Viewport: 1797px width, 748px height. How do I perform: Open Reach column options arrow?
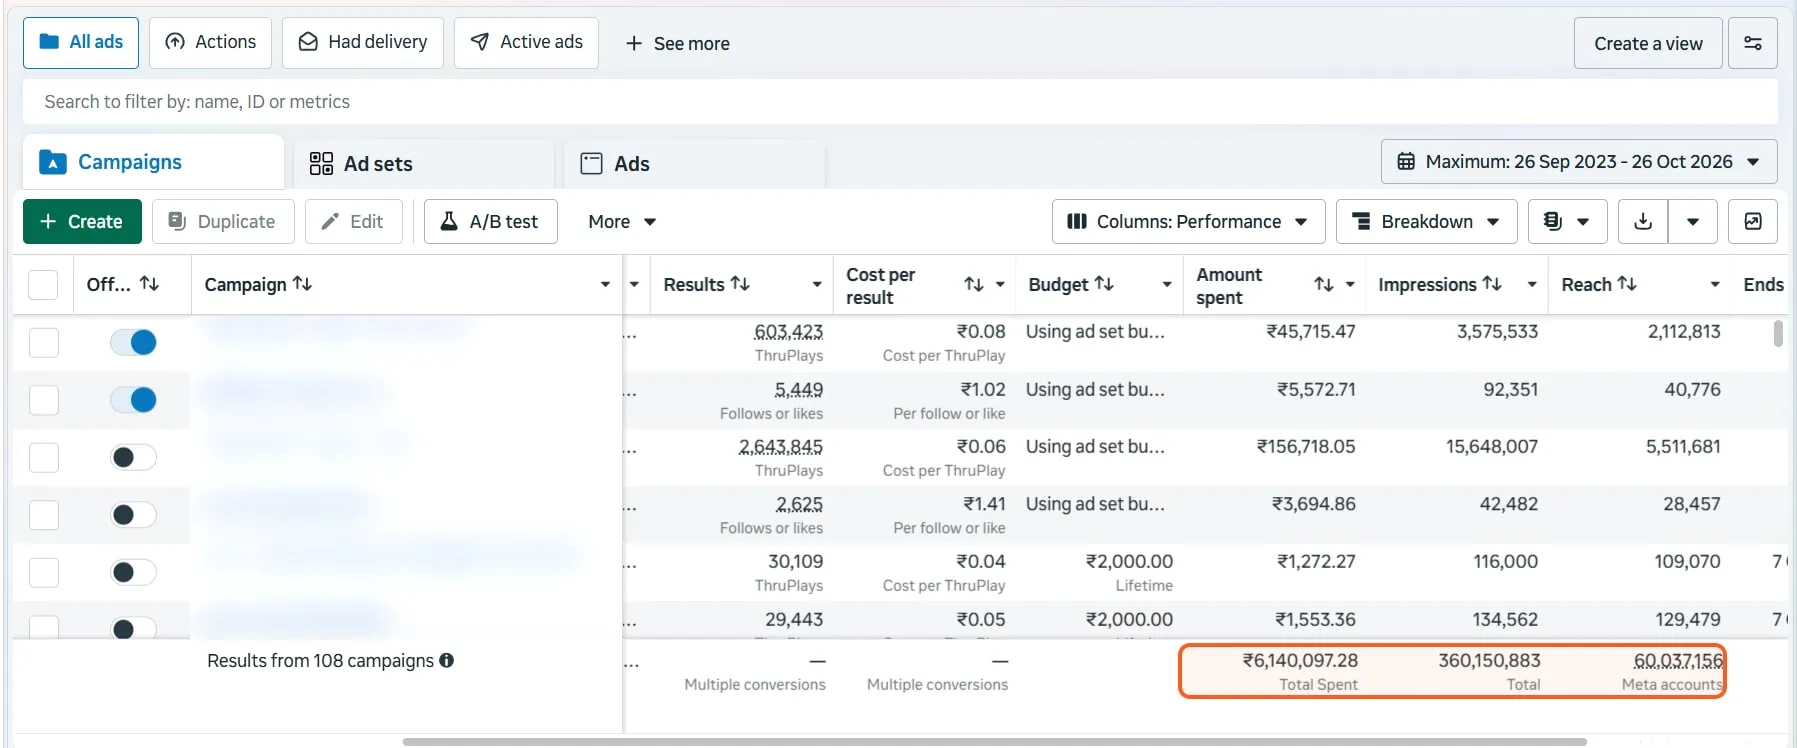click(1715, 285)
